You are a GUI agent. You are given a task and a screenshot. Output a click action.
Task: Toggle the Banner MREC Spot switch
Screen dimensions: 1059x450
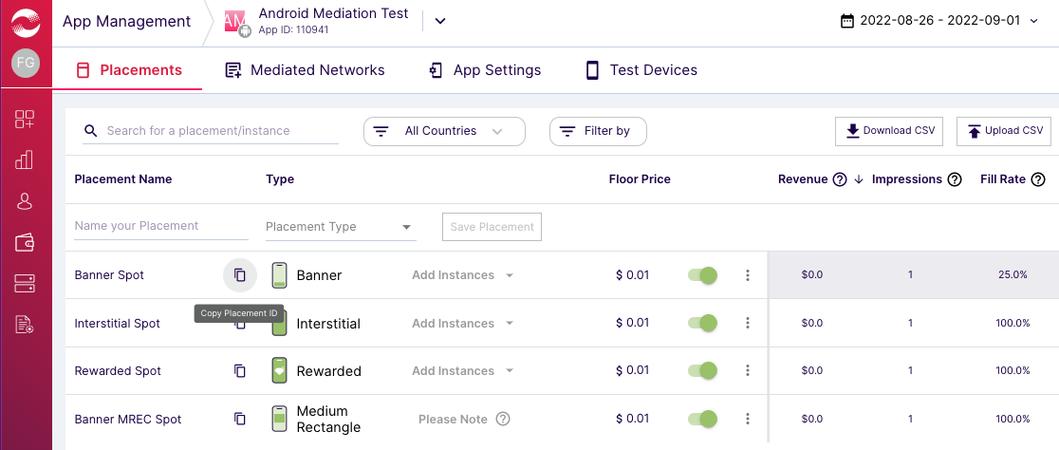pyautogui.click(x=703, y=419)
